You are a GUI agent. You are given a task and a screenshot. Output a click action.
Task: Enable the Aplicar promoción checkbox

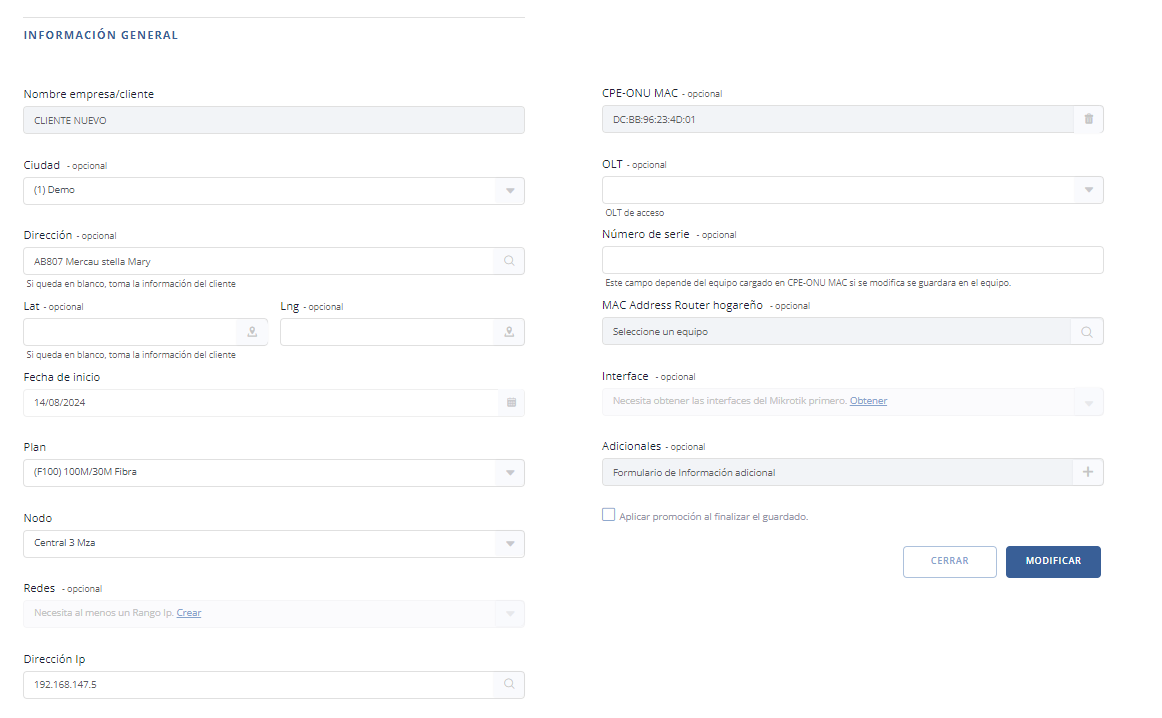pyautogui.click(x=609, y=515)
